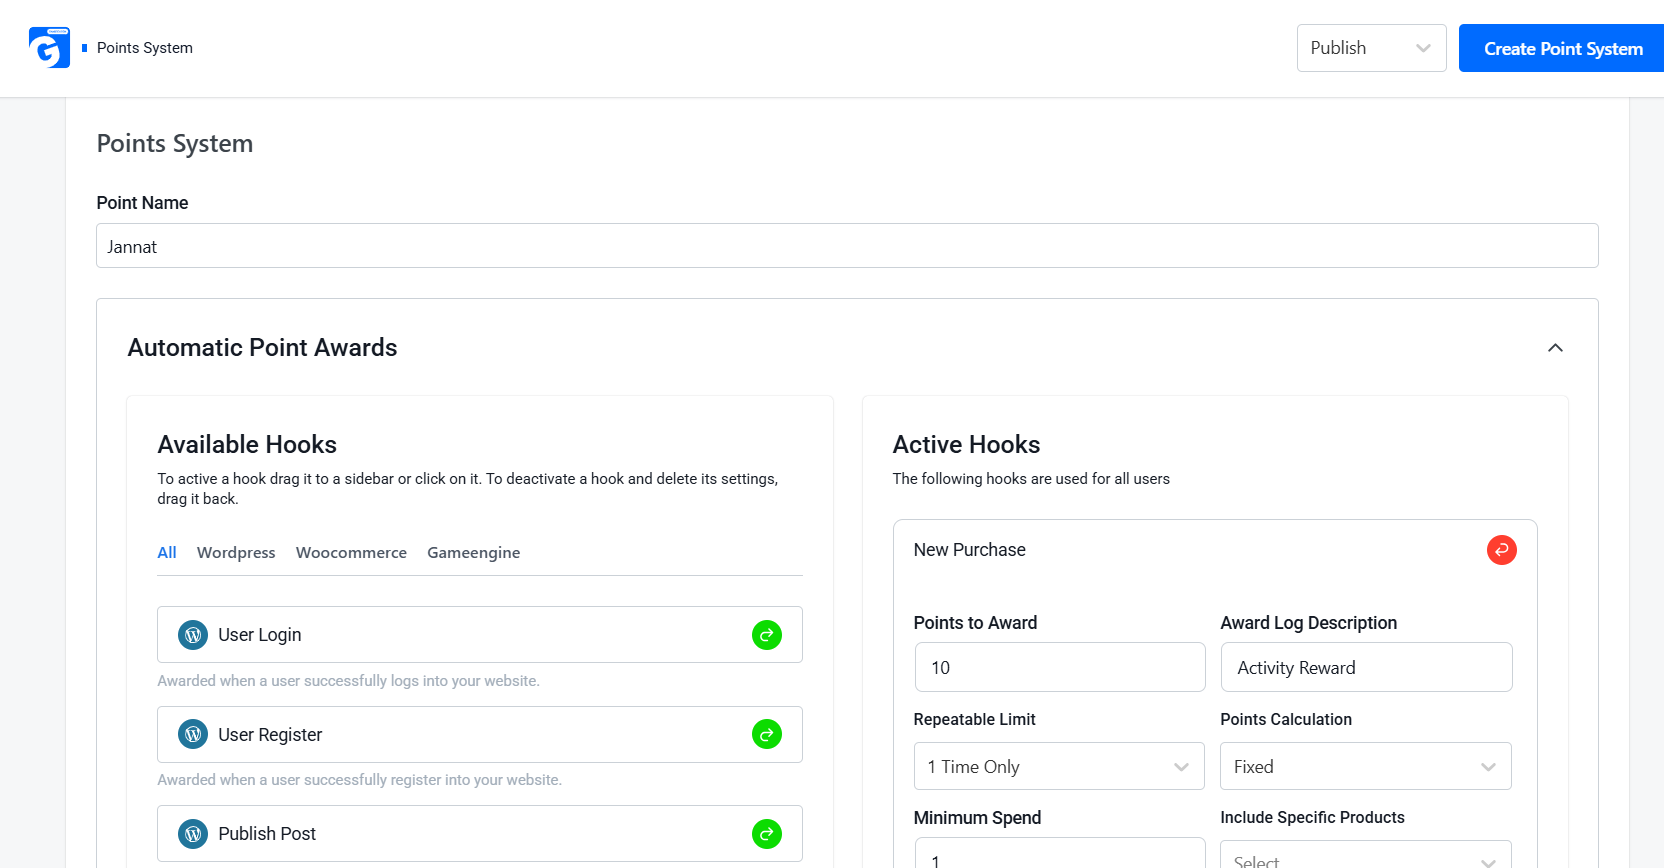Switch to the Wordpress hooks tab
Screen dimensions: 1664x868
[x=236, y=553]
